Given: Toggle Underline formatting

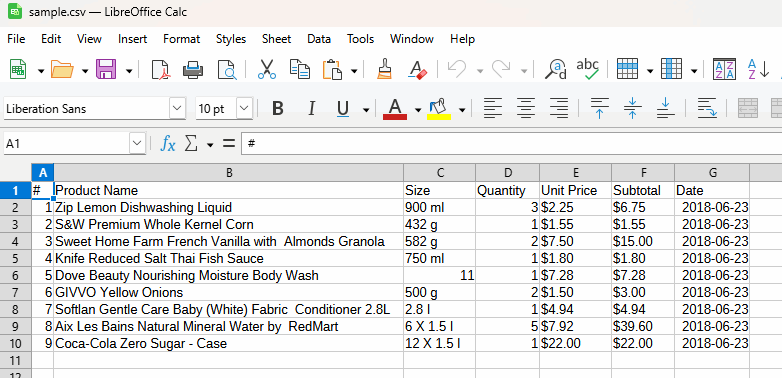Looking at the screenshot, I should tap(343, 108).
